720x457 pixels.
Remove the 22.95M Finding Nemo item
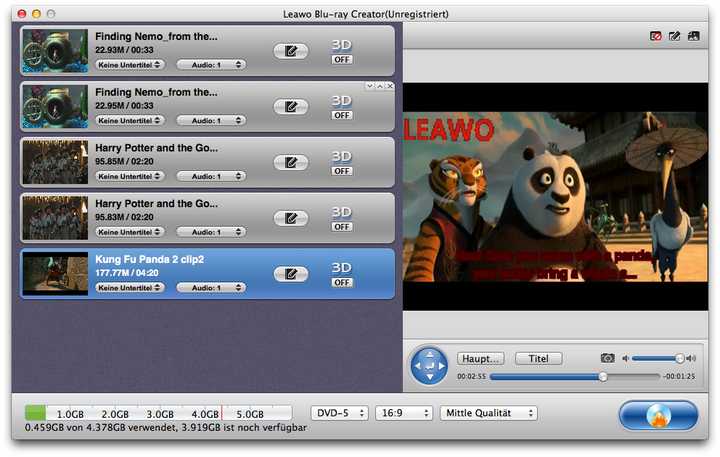click(x=389, y=86)
